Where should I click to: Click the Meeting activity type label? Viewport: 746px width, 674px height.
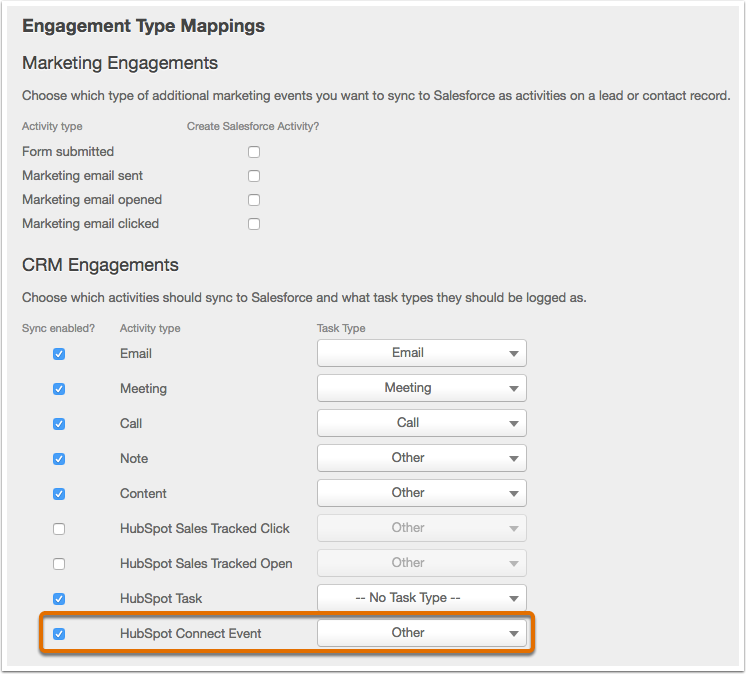143,389
